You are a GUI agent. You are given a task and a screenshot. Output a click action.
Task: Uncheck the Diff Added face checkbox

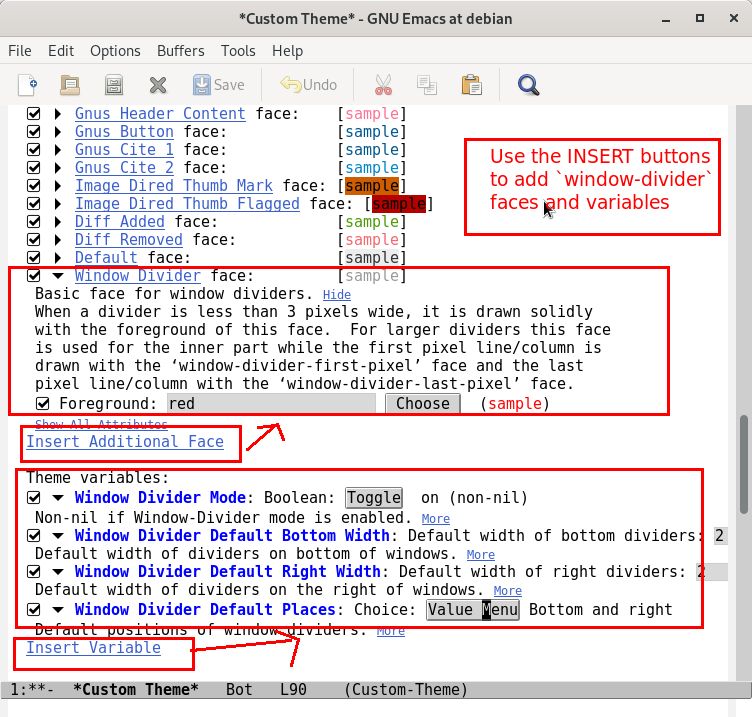coord(34,222)
